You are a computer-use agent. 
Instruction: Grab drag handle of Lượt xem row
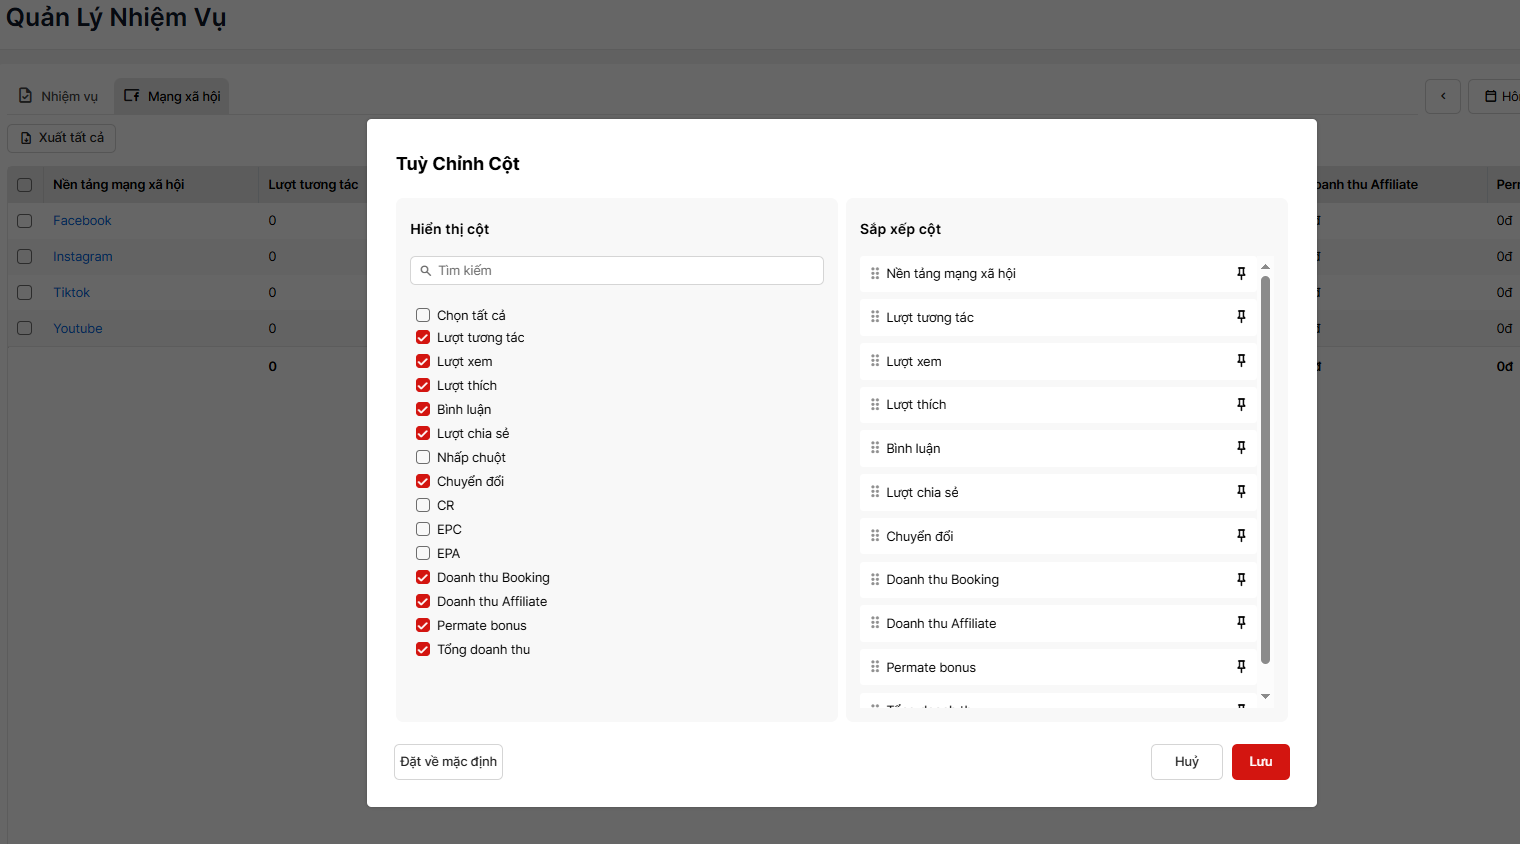[x=875, y=361]
